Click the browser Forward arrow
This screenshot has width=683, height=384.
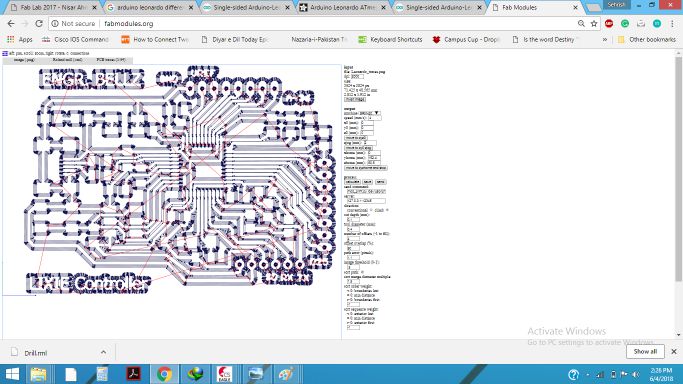25,24
